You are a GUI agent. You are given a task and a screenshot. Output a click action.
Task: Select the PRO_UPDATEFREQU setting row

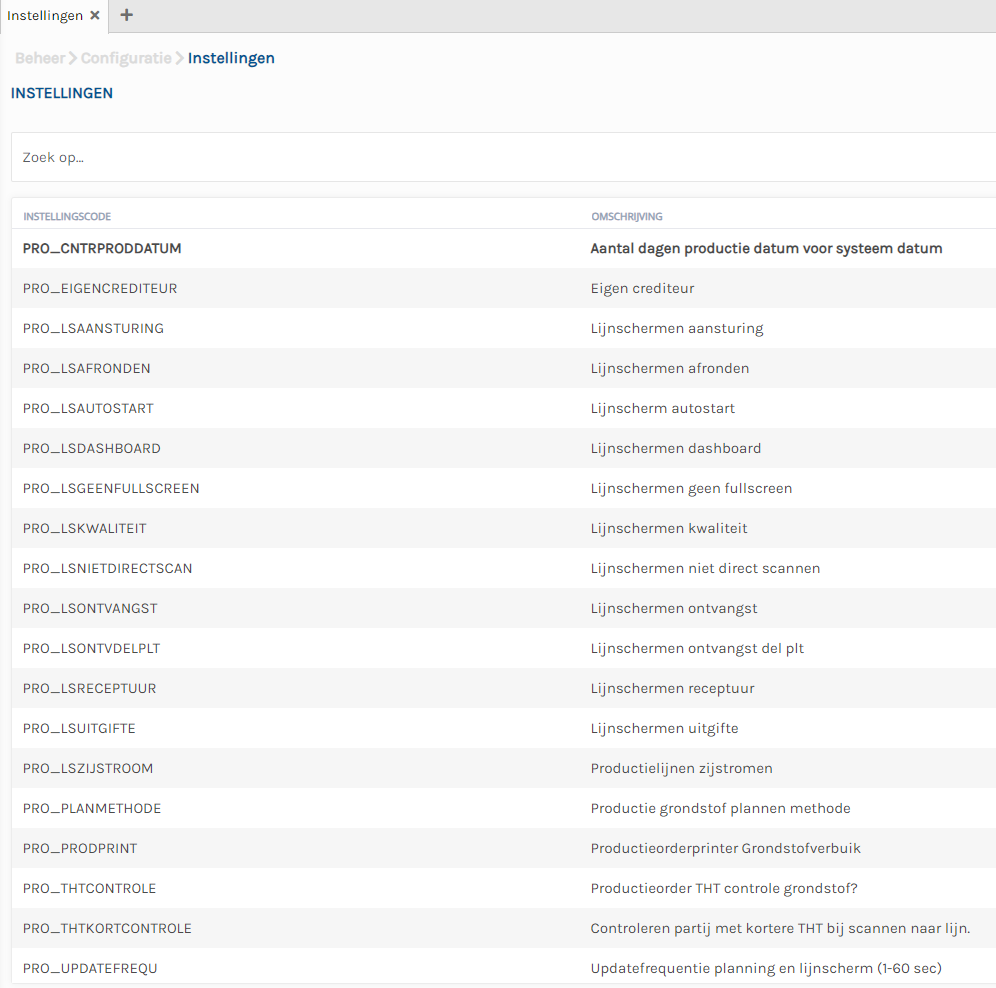point(90,968)
